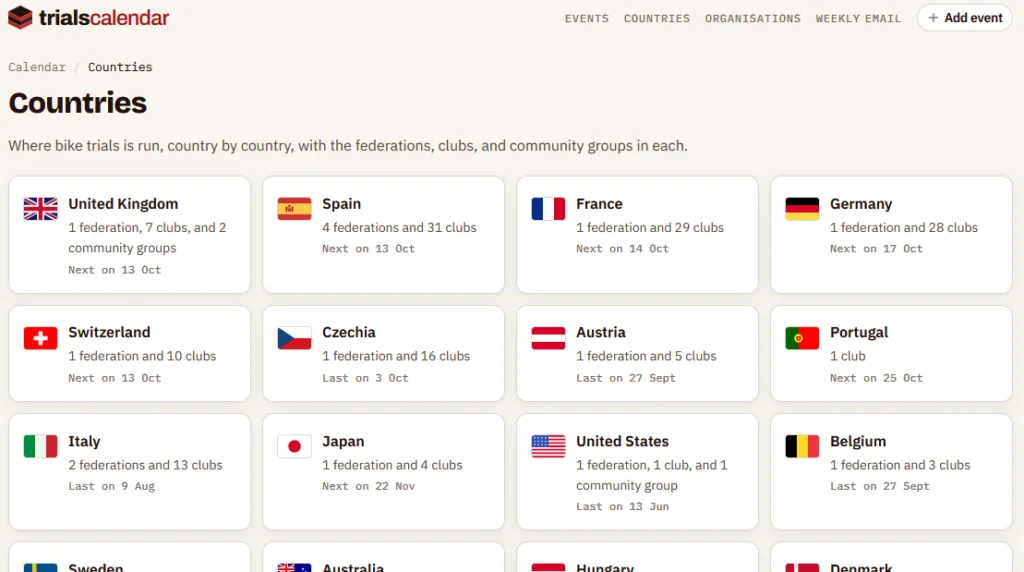This screenshot has height=572, width=1024.
Task: Open the Countries navigation item
Action: coord(656,18)
